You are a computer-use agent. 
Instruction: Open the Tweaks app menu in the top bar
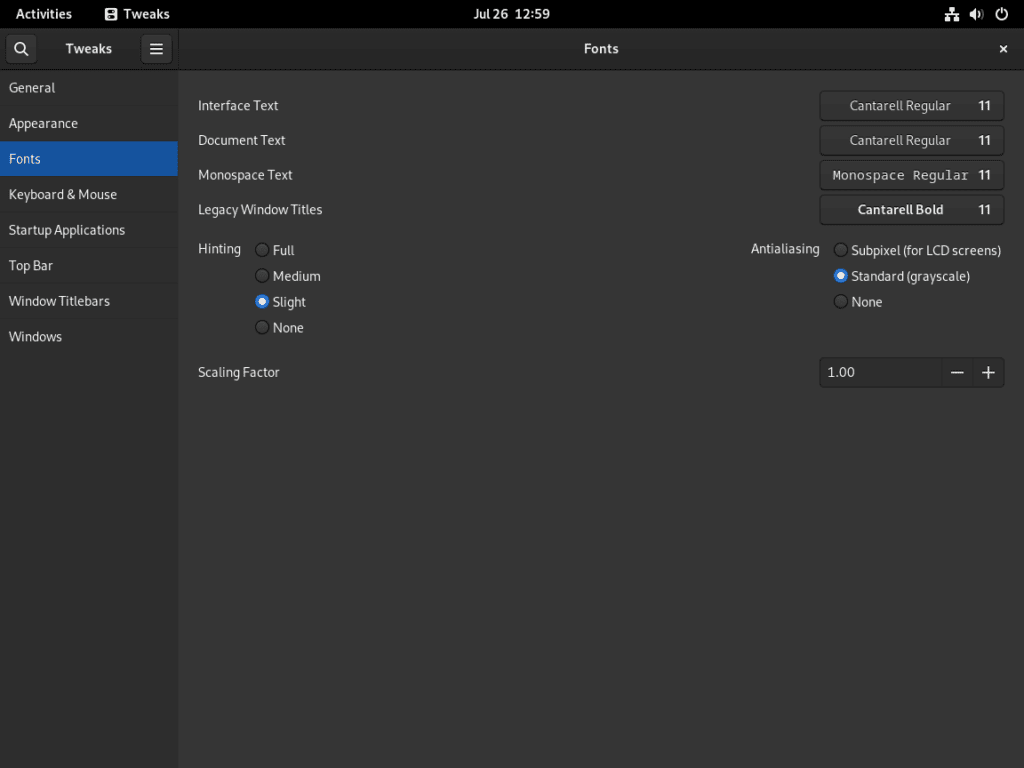(136, 14)
